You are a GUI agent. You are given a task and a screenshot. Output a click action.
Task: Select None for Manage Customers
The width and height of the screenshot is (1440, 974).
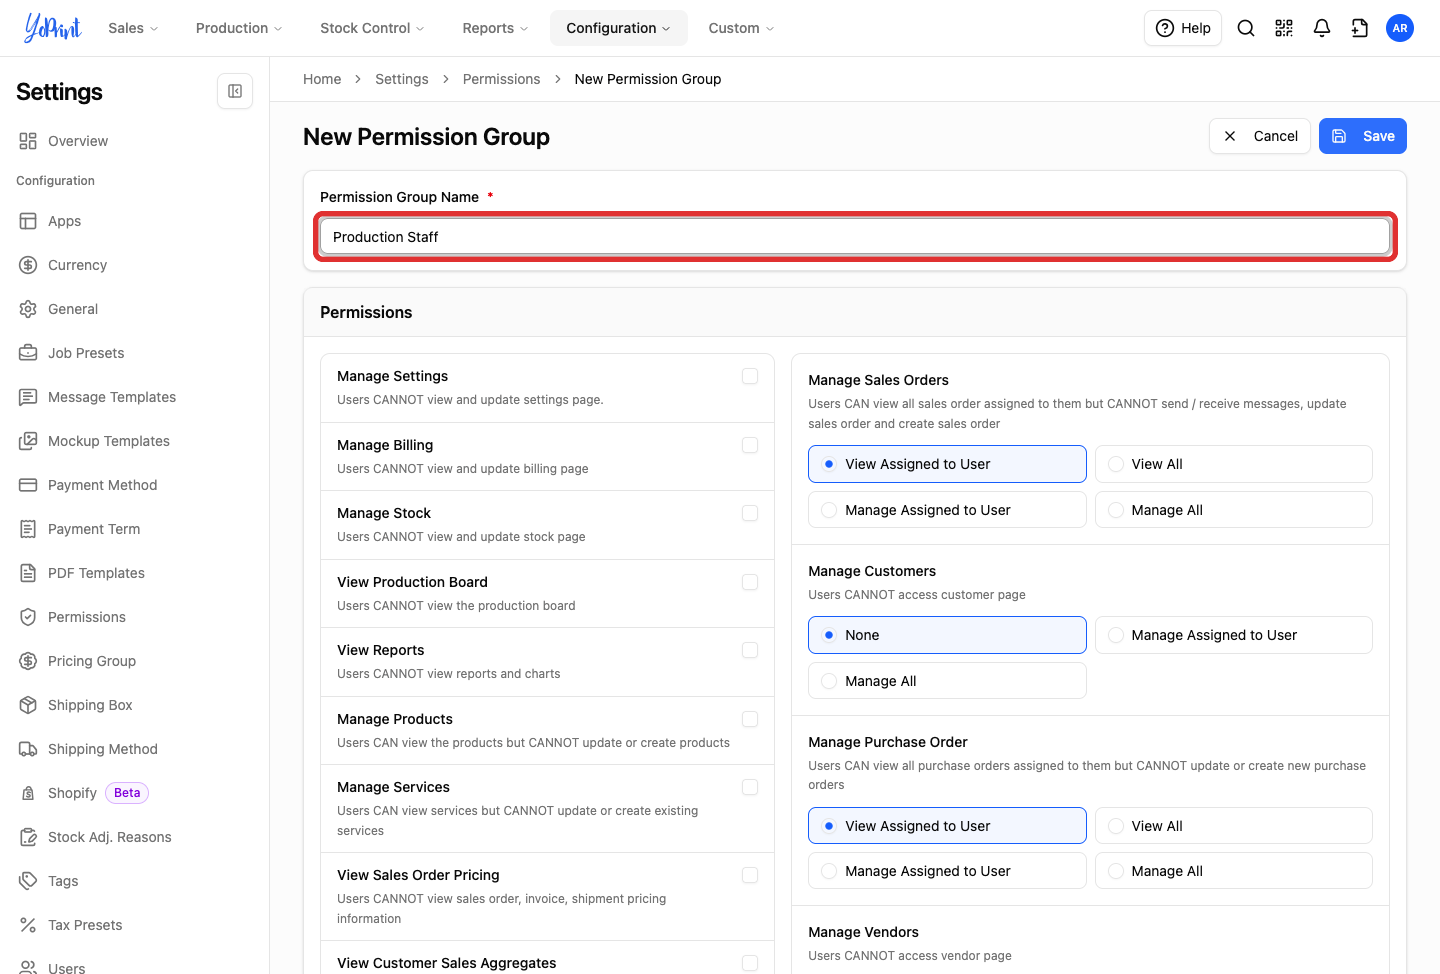(x=947, y=635)
